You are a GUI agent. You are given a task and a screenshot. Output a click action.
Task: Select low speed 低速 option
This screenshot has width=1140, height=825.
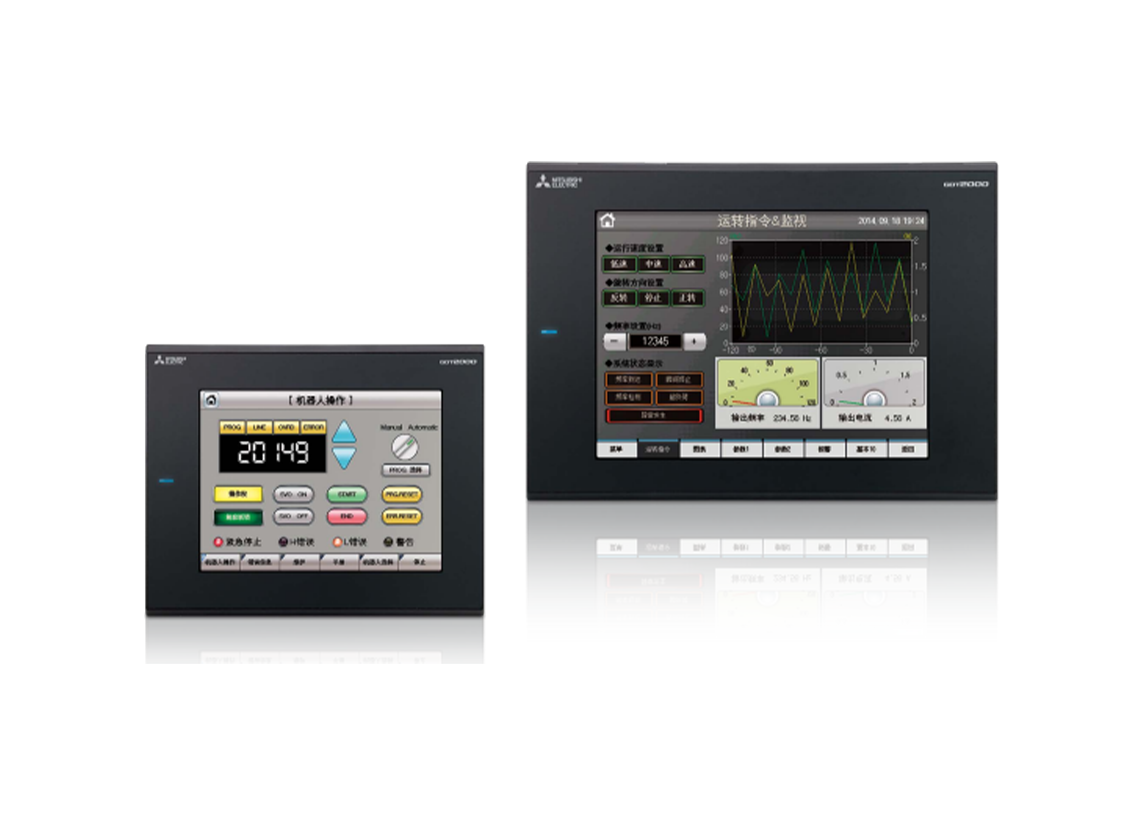(x=620, y=264)
